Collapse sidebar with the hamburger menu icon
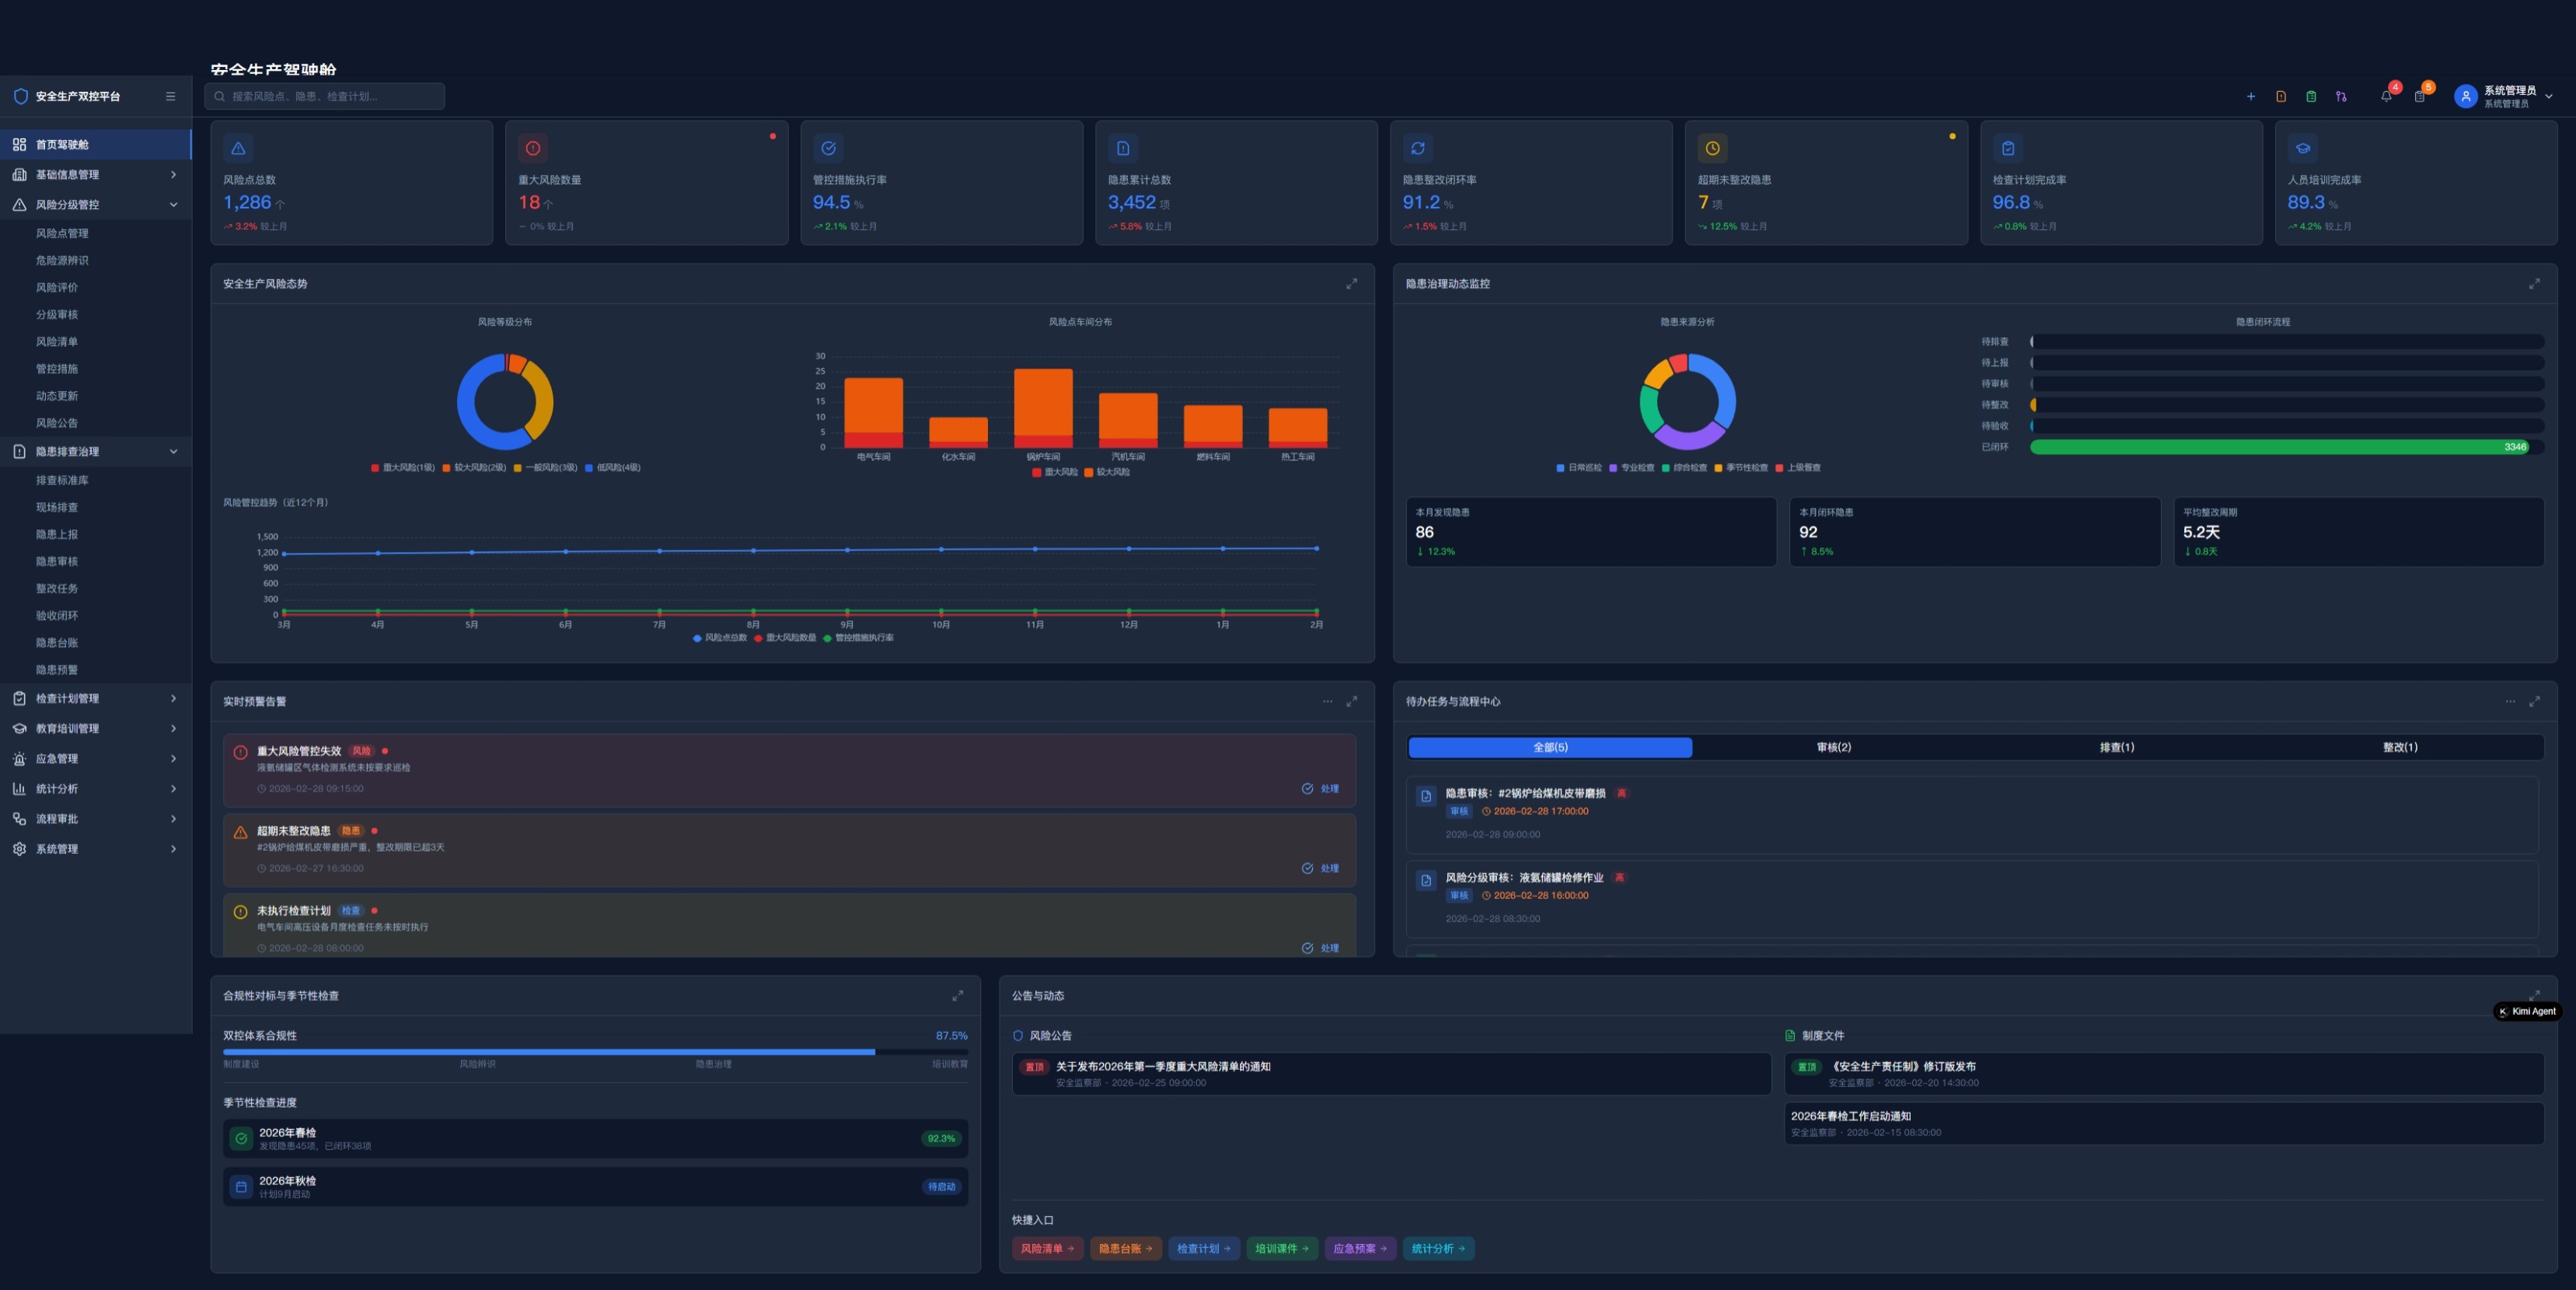2576x1290 pixels. [x=170, y=97]
